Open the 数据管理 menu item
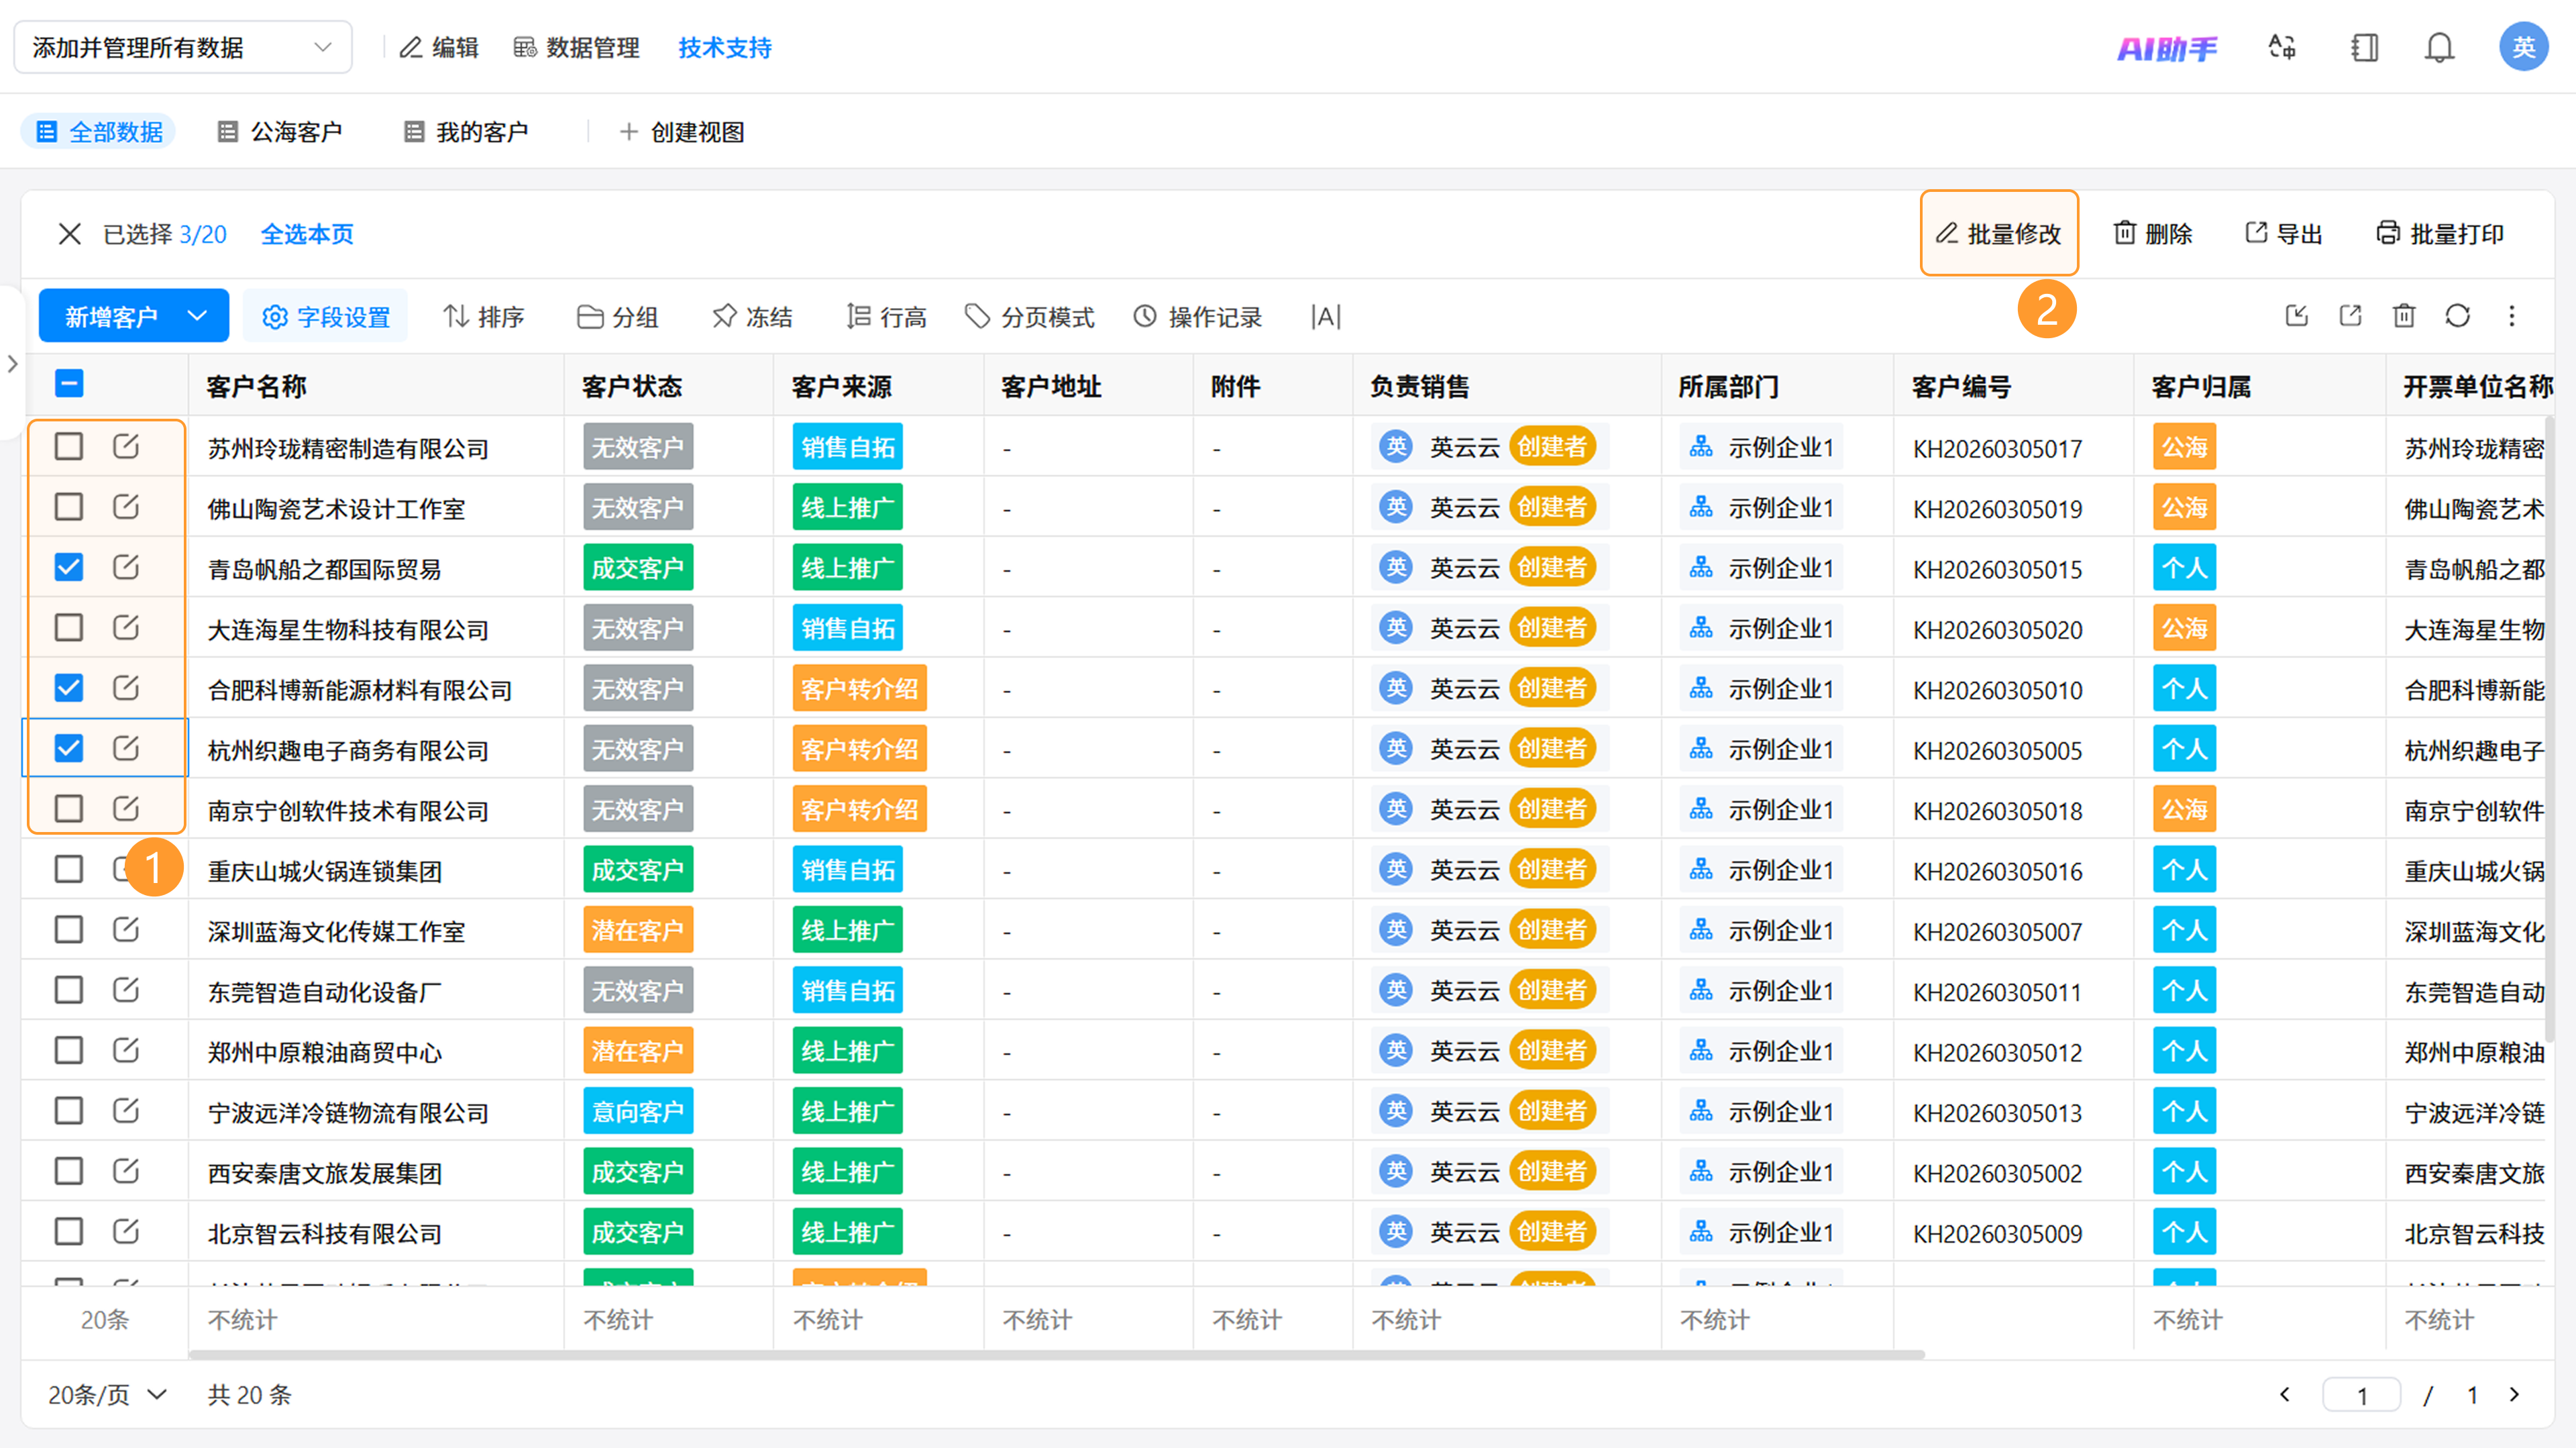Image resolution: width=2576 pixels, height=1448 pixels. point(576,47)
